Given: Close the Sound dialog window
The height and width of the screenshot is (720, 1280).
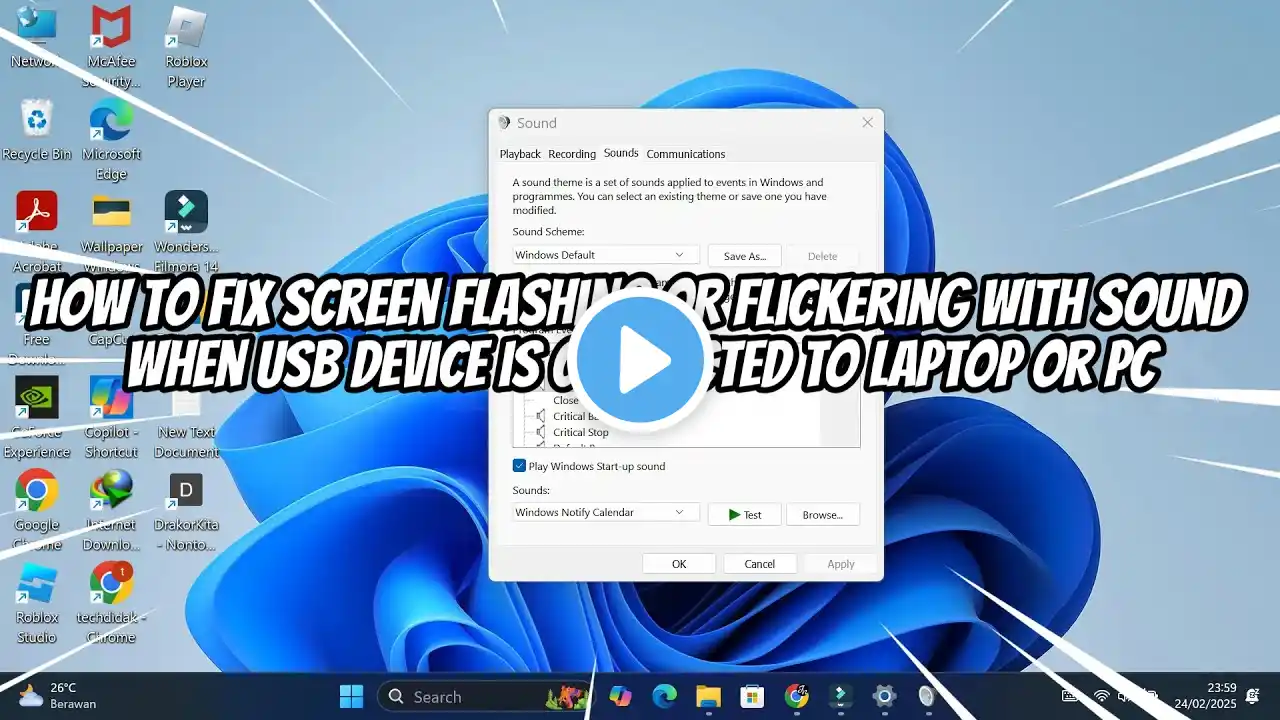Looking at the screenshot, I should pyautogui.click(x=867, y=123).
